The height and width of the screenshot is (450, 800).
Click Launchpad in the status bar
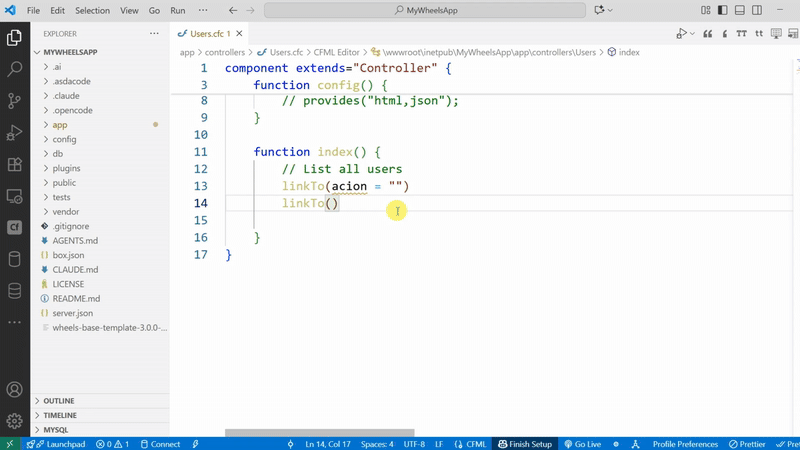(x=56, y=444)
